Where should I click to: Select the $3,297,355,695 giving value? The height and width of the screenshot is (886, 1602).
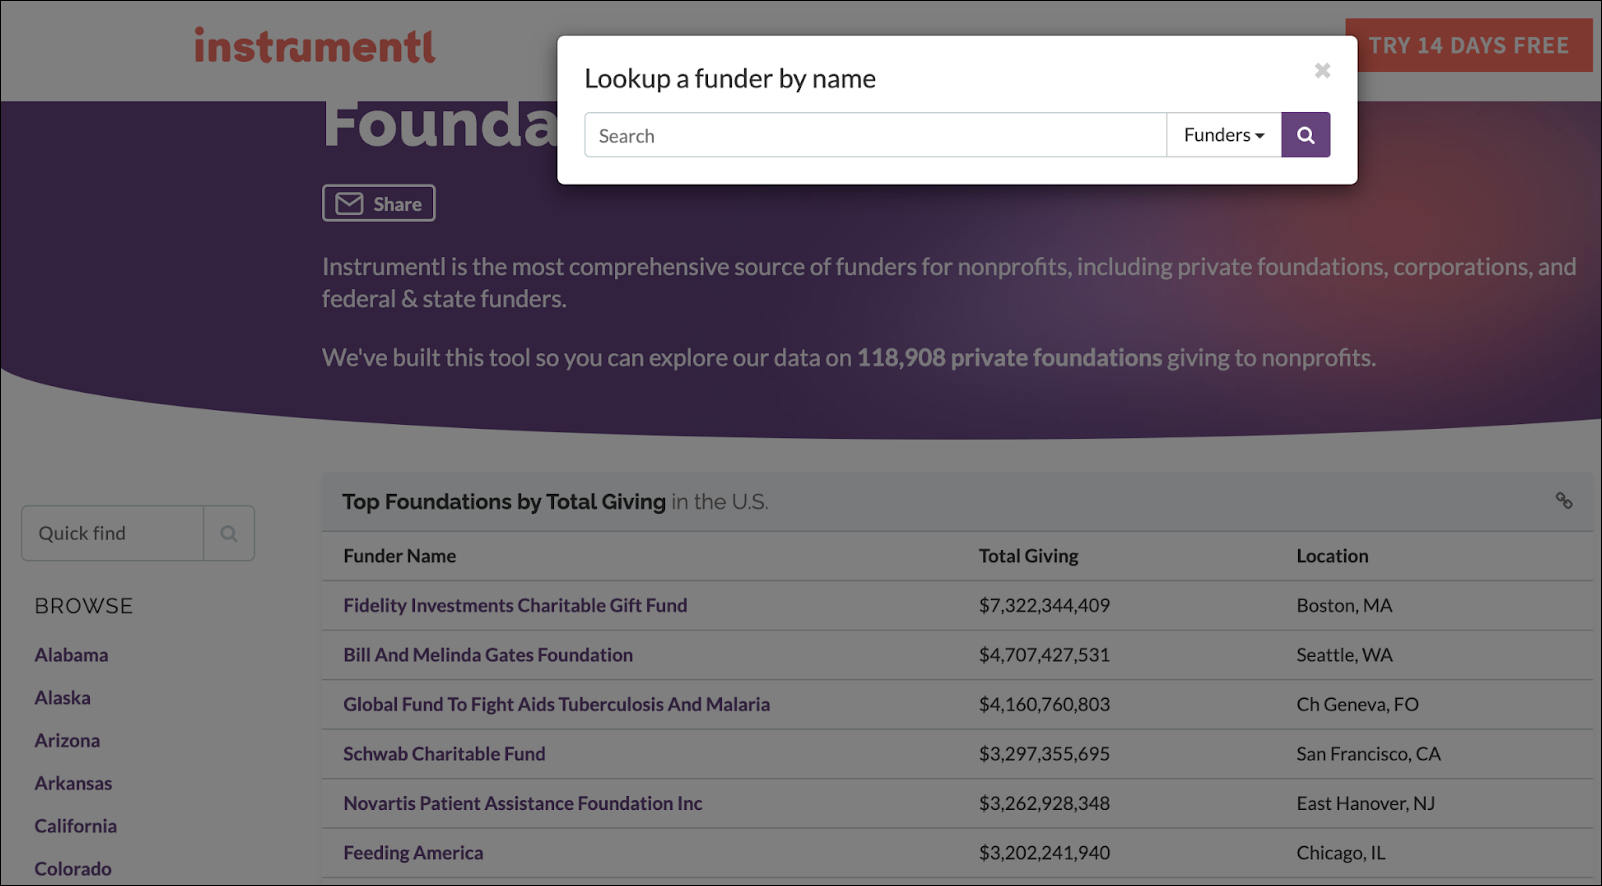[1044, 754]
